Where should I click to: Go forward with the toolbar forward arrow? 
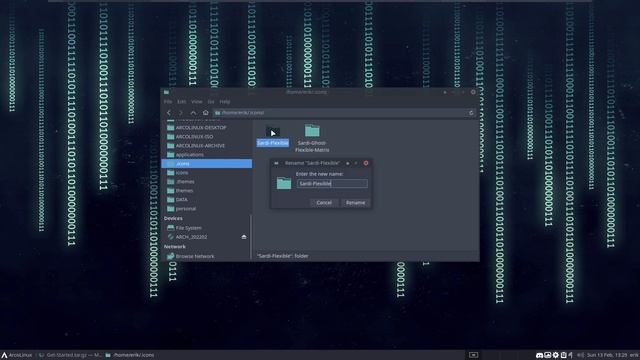click(x=181, y=113)
